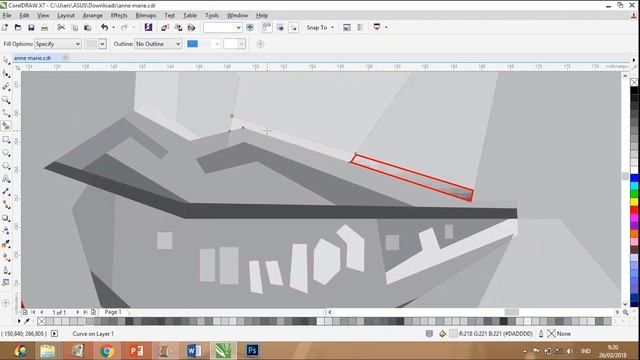Open Google Chrome from the taskbar
This screenshot has height=360, width=640.
(x=107, y=350)
